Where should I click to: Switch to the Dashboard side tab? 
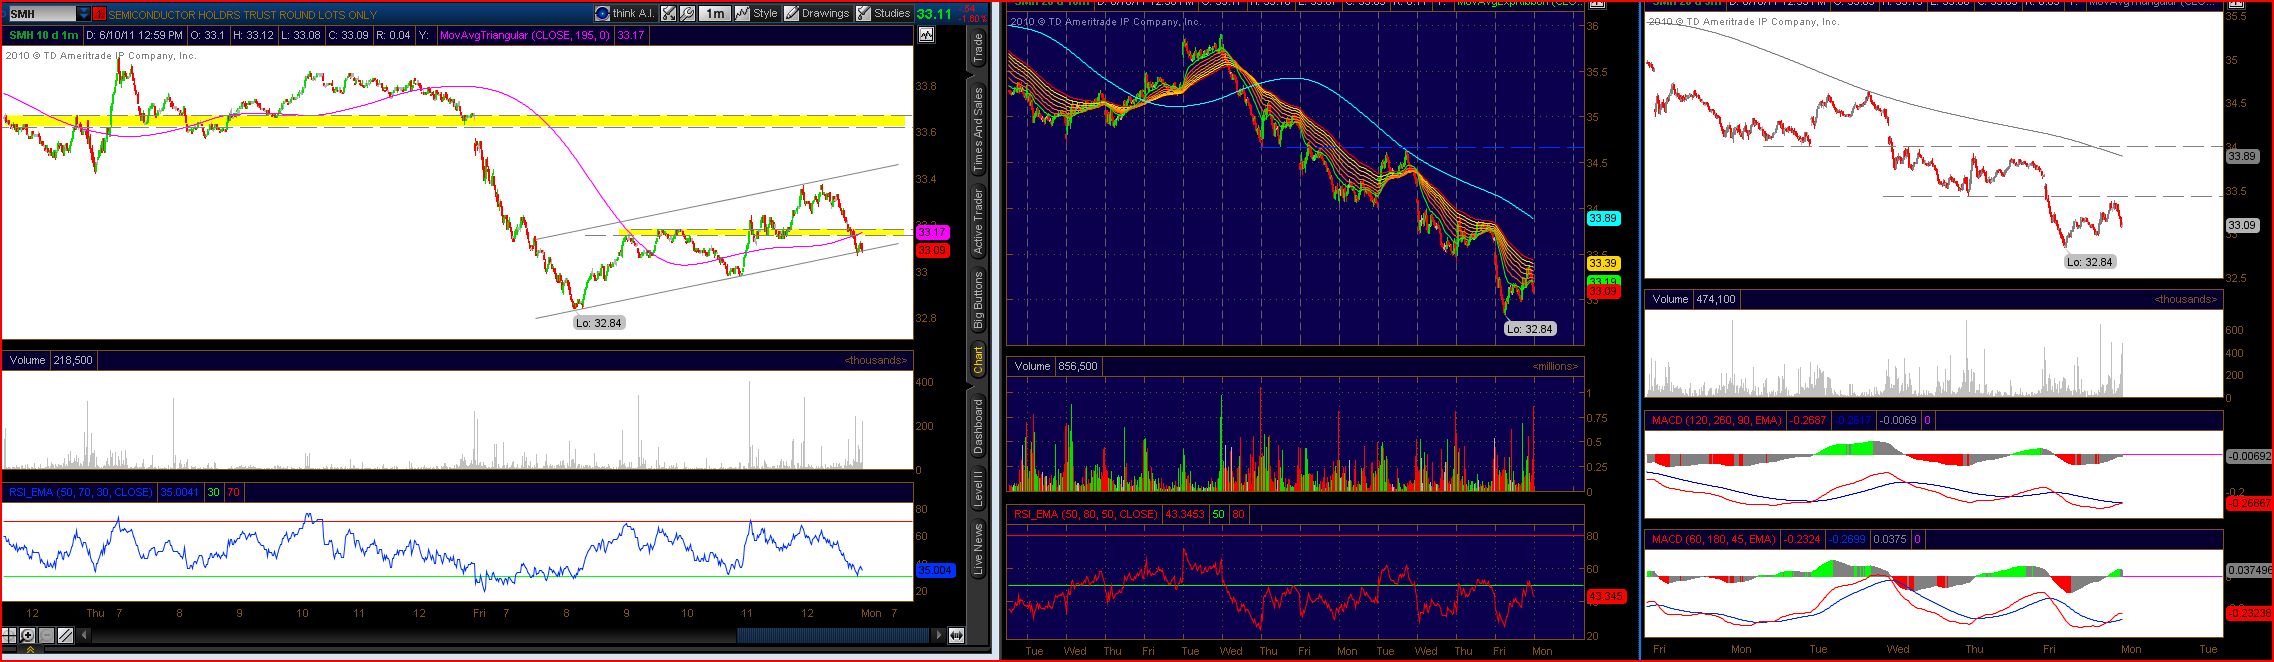click(978, 425)
